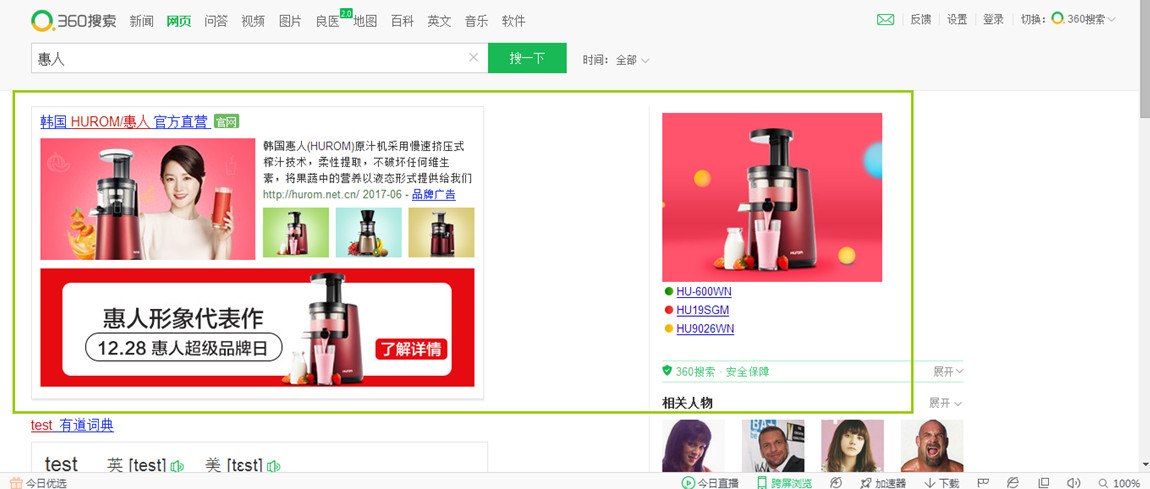Open 今日直播 in the status bar

point(710,482)
